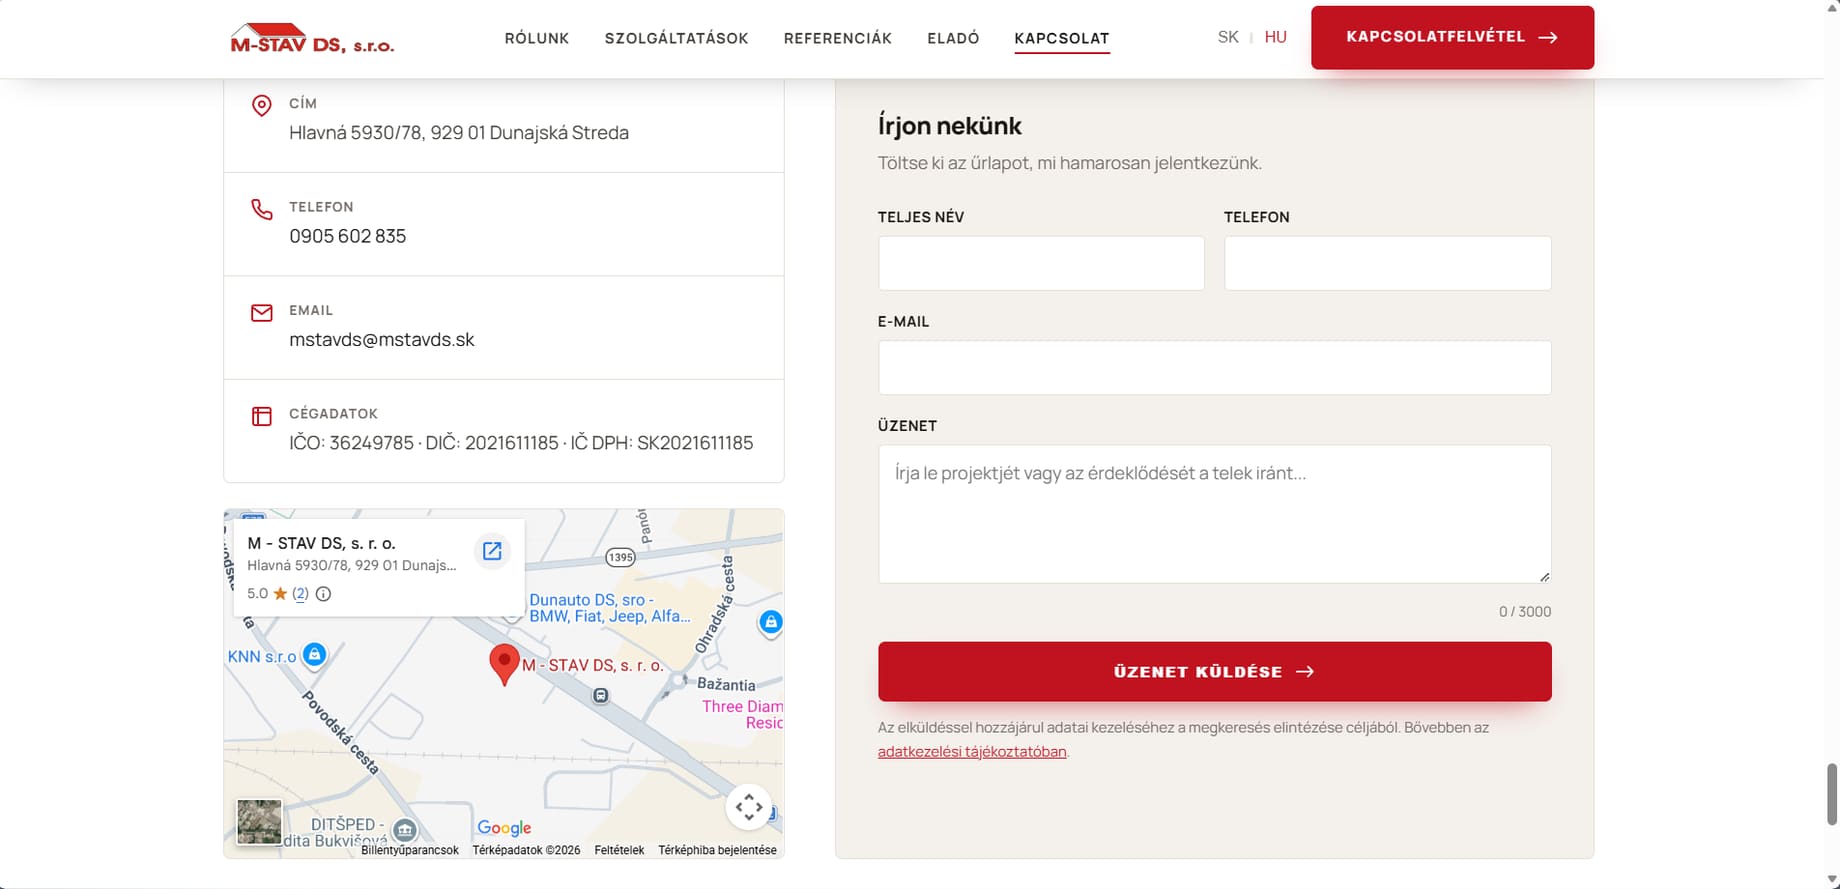Viewport: 1840px width, 889px height.
Task: Click the IČO company data line
Action: [x=521, y=443]
